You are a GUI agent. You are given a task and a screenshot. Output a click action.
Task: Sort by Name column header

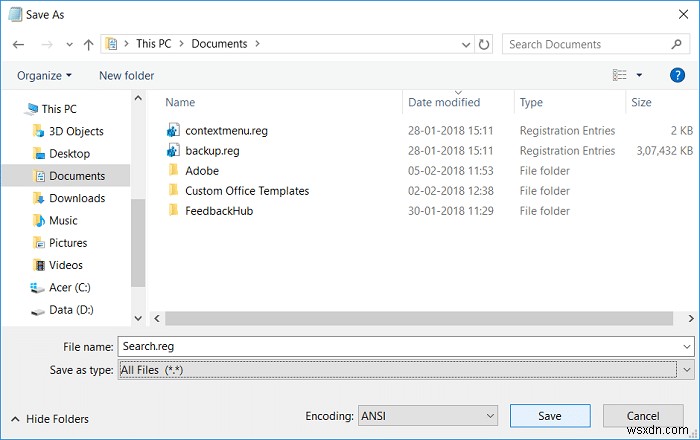180,102
